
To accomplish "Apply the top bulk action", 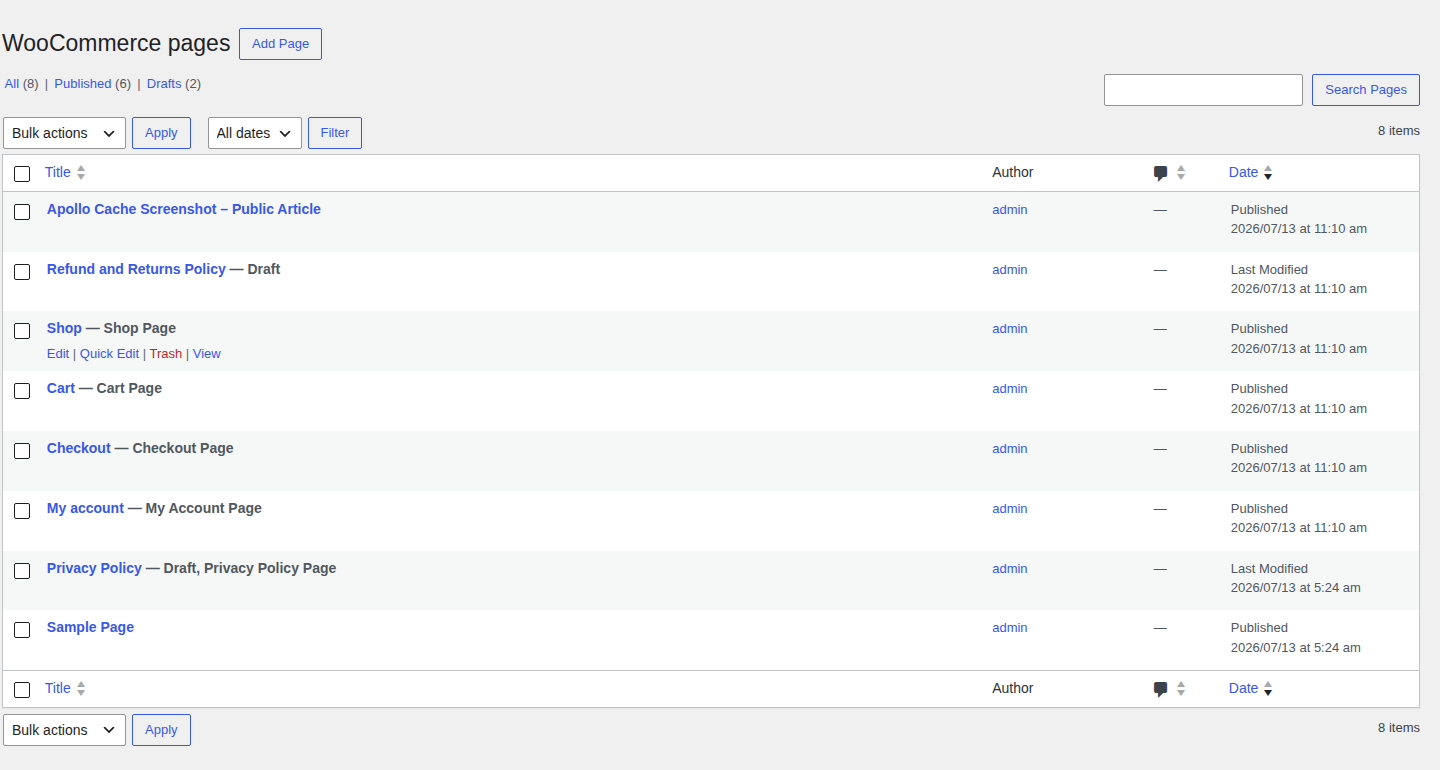I will pos(161,133).
